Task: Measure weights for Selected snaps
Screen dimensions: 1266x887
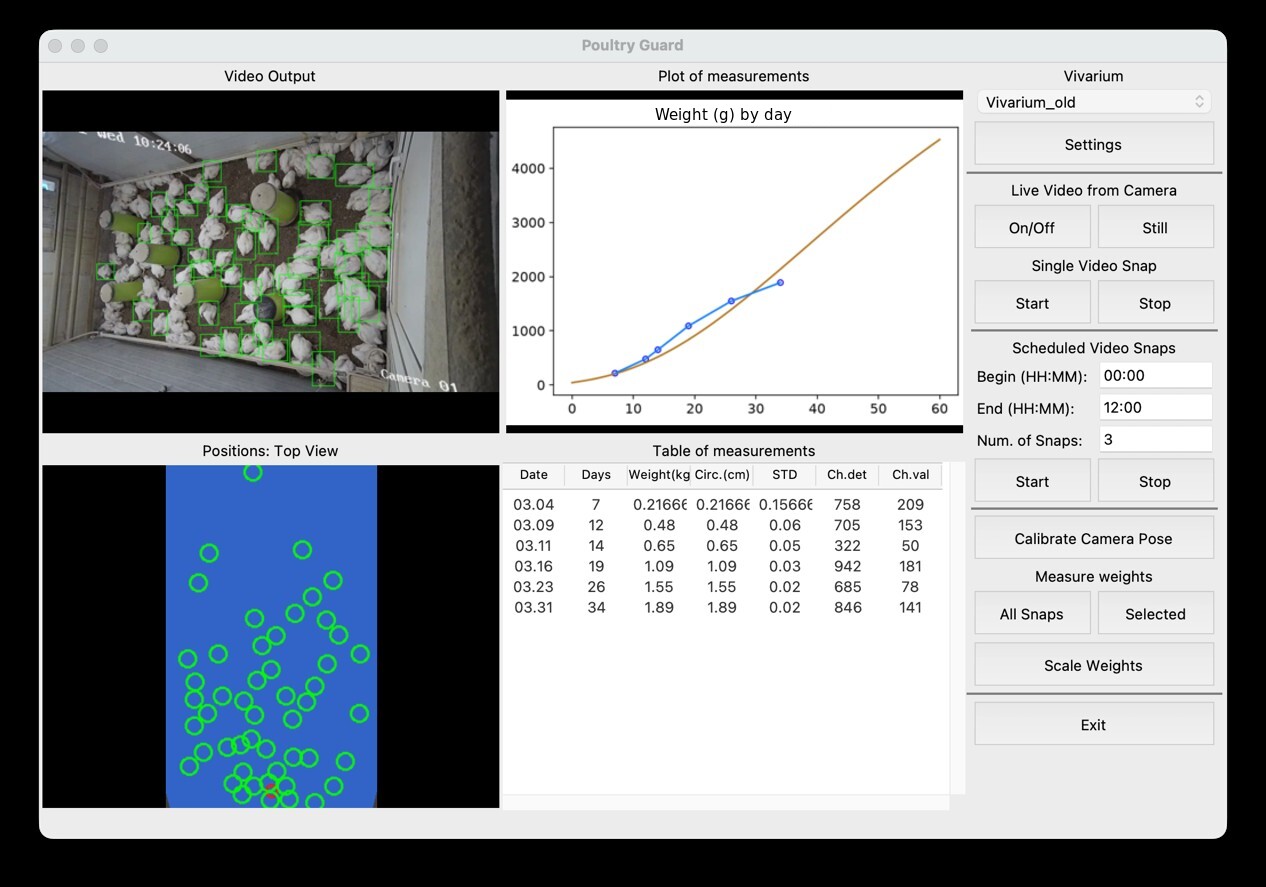Action: pyautogui.click(x=1155, y=614)
